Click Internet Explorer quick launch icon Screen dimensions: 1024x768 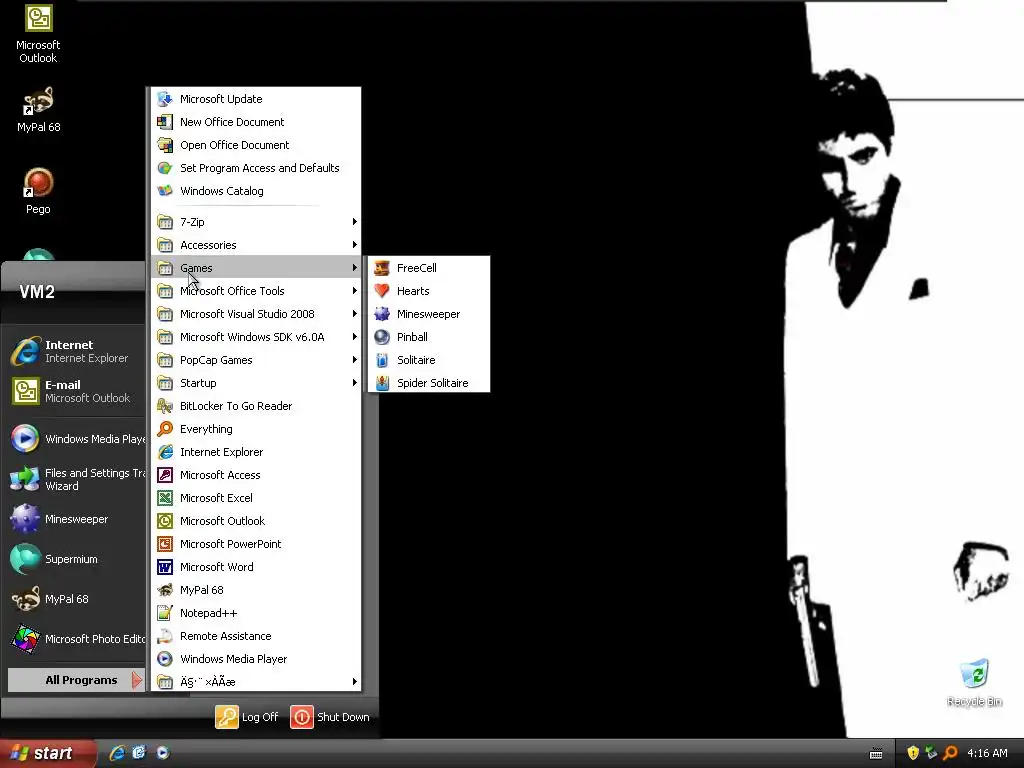click(x=117, y=753)
